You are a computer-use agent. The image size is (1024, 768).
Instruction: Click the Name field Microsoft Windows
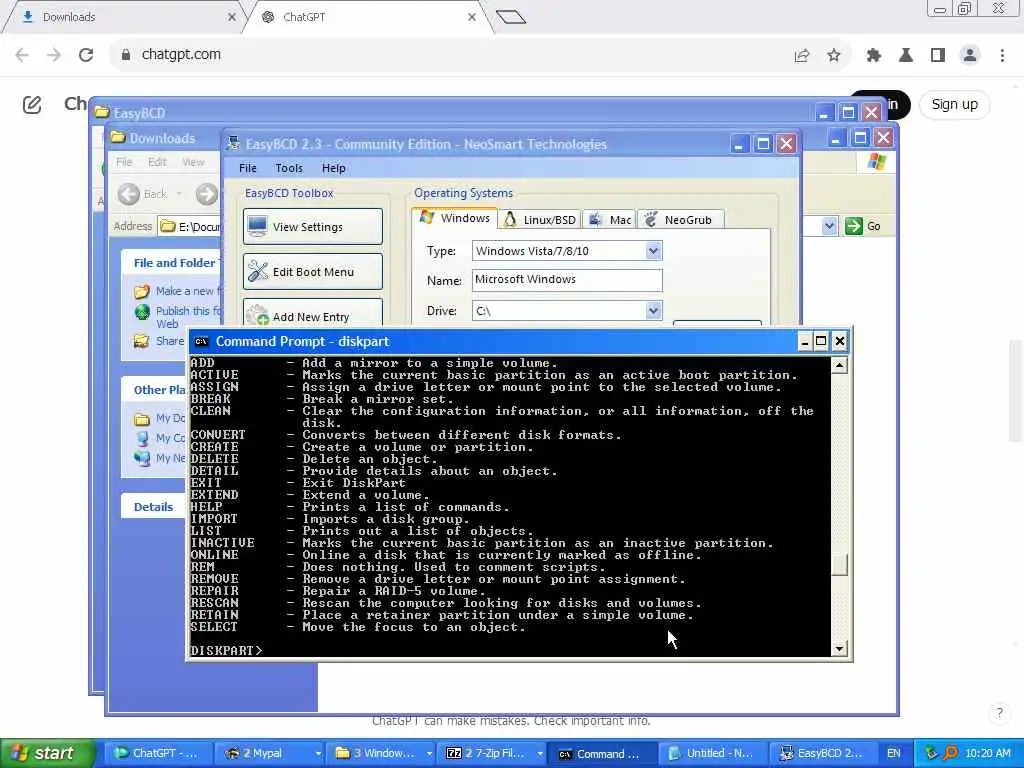567,280
